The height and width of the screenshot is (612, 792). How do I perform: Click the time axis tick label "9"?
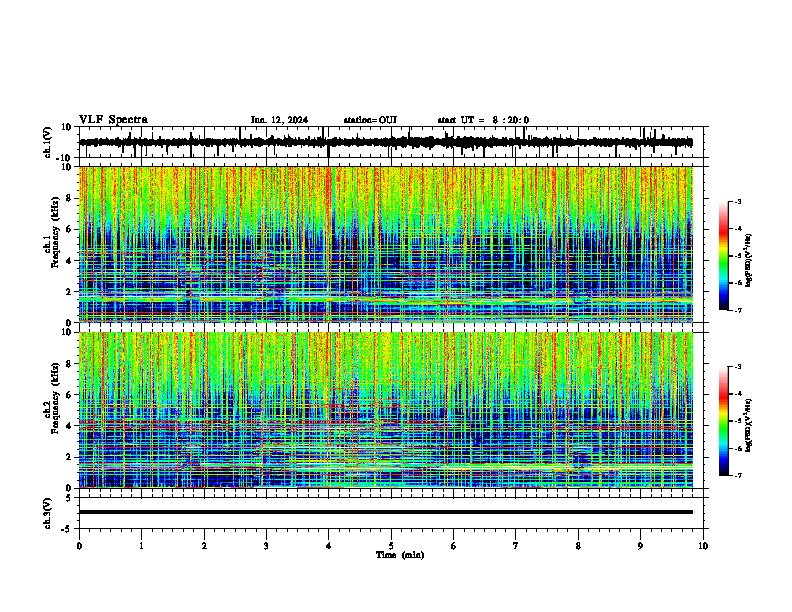tap(640, 546)
